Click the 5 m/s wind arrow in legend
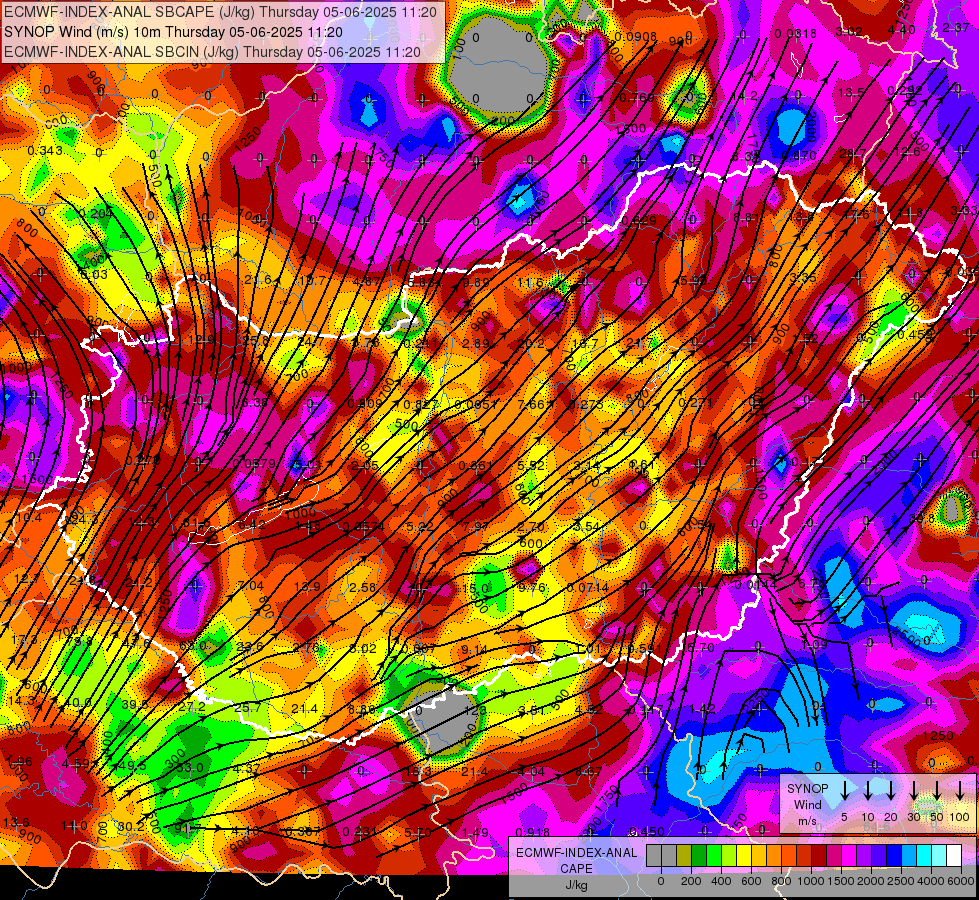 844,791
